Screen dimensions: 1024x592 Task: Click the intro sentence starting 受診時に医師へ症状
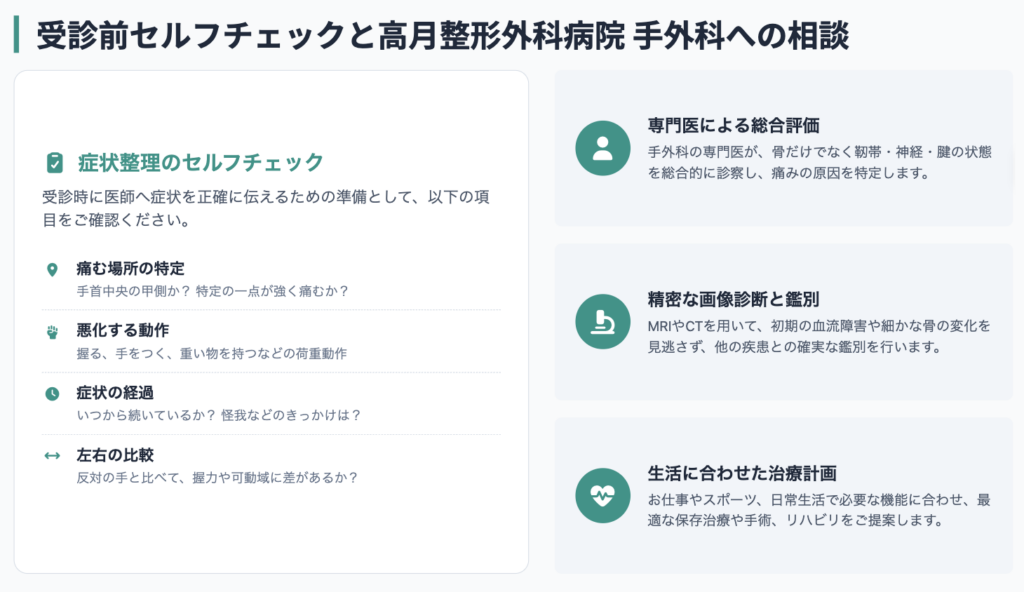click(x=266, y=208)
